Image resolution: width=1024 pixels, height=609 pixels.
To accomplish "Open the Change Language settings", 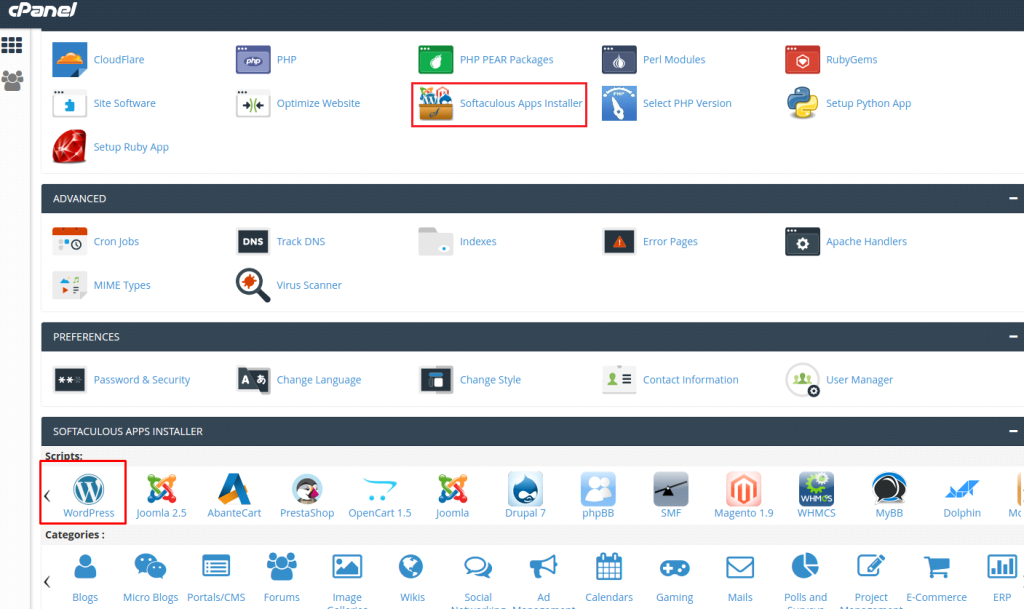I will [253, 379].
